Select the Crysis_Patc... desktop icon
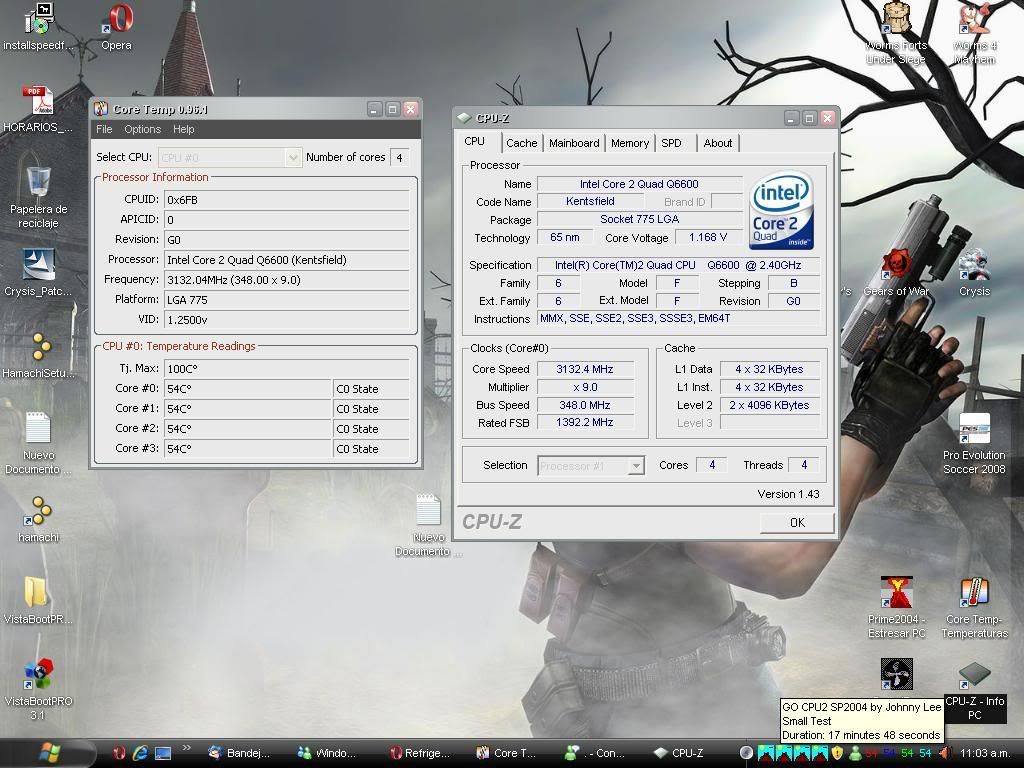 coord(38,273)
